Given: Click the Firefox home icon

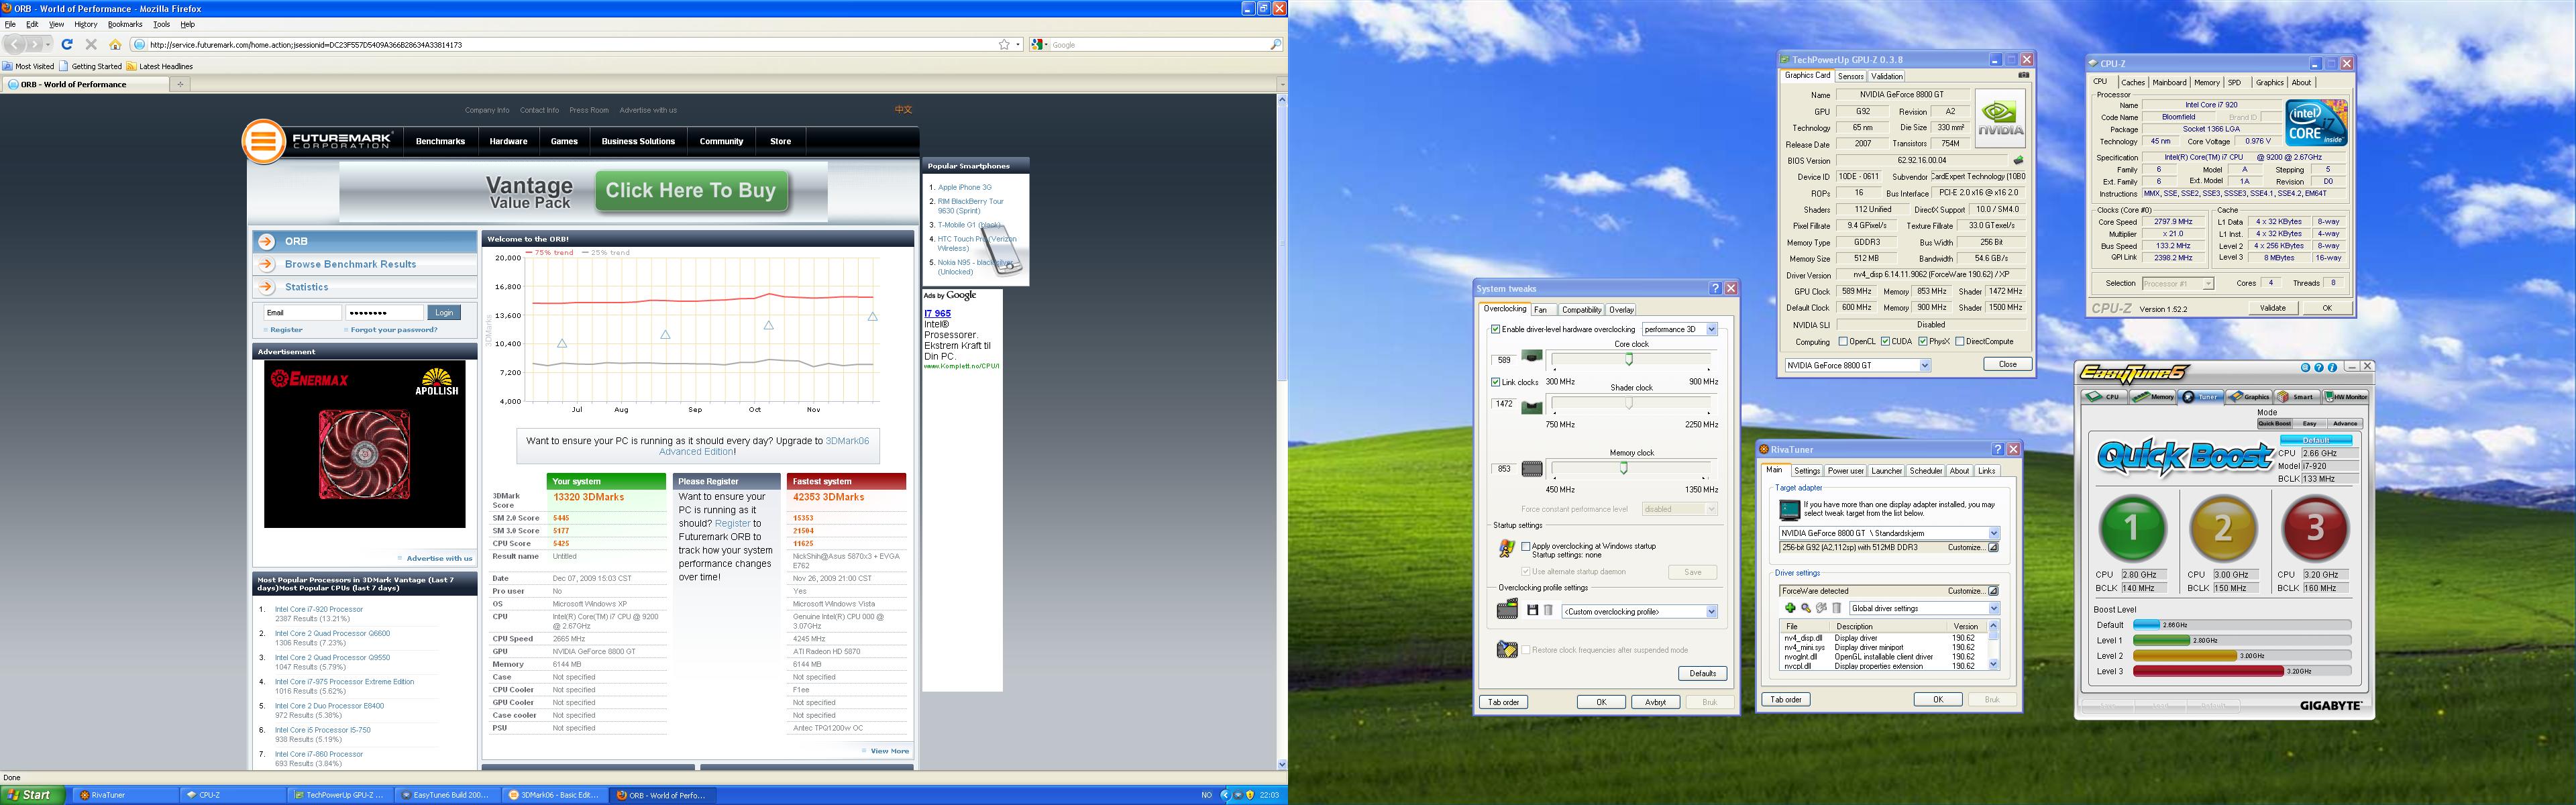Looking at the screenshot, I should click(115, 44).
